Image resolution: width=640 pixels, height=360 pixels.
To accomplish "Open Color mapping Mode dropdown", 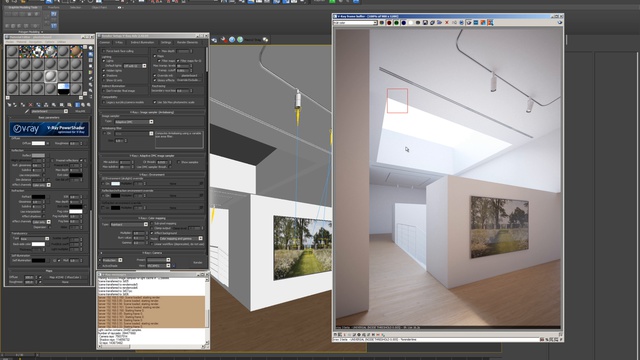I will point(181,239).
